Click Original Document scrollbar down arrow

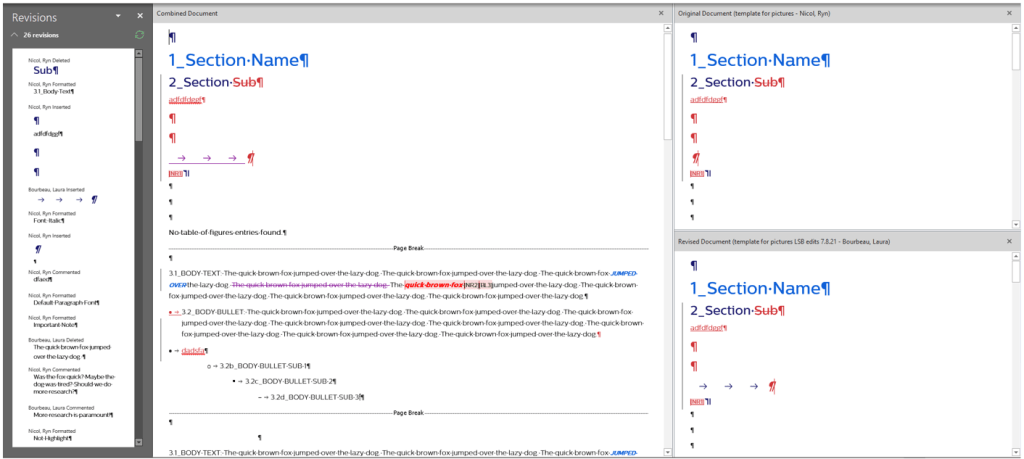[1015, 225]
